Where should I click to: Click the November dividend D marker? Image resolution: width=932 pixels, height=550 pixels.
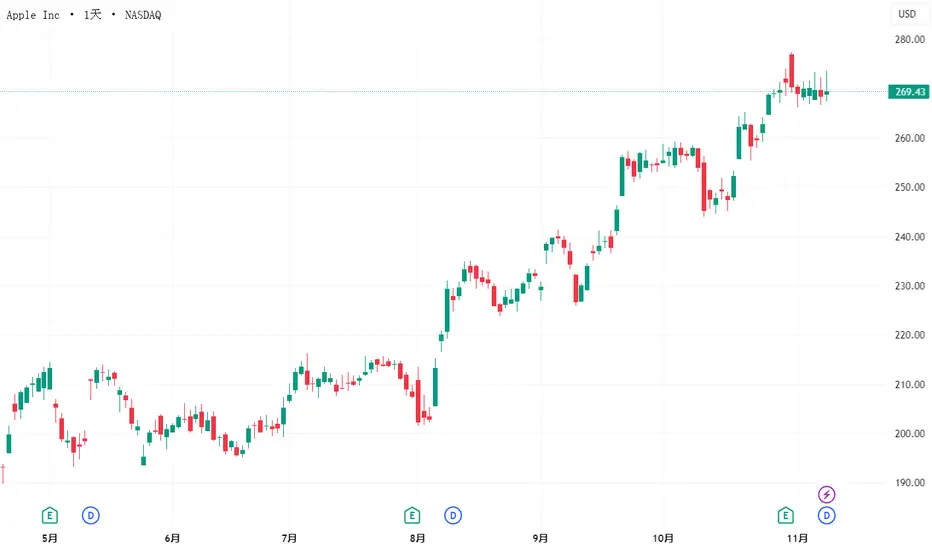(827, 515)
